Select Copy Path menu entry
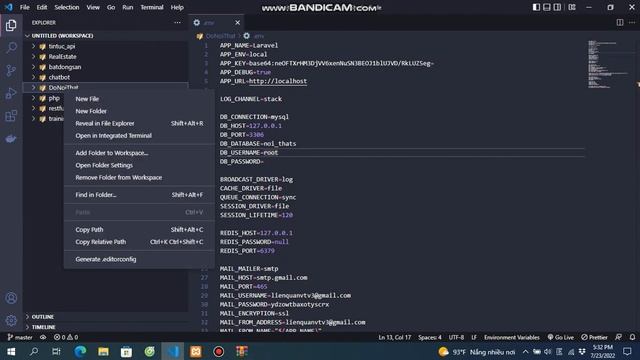The width and height of the screenshot is (640, 360). (139, 229)
